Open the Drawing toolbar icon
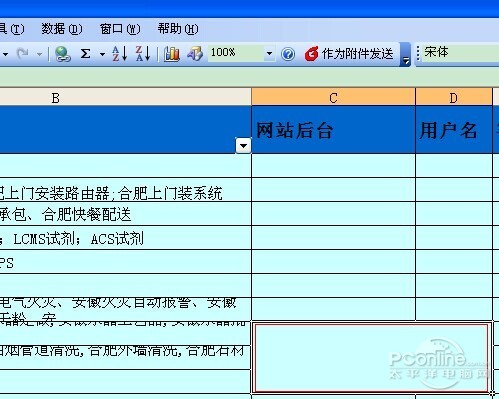 [x=195, y=54]
